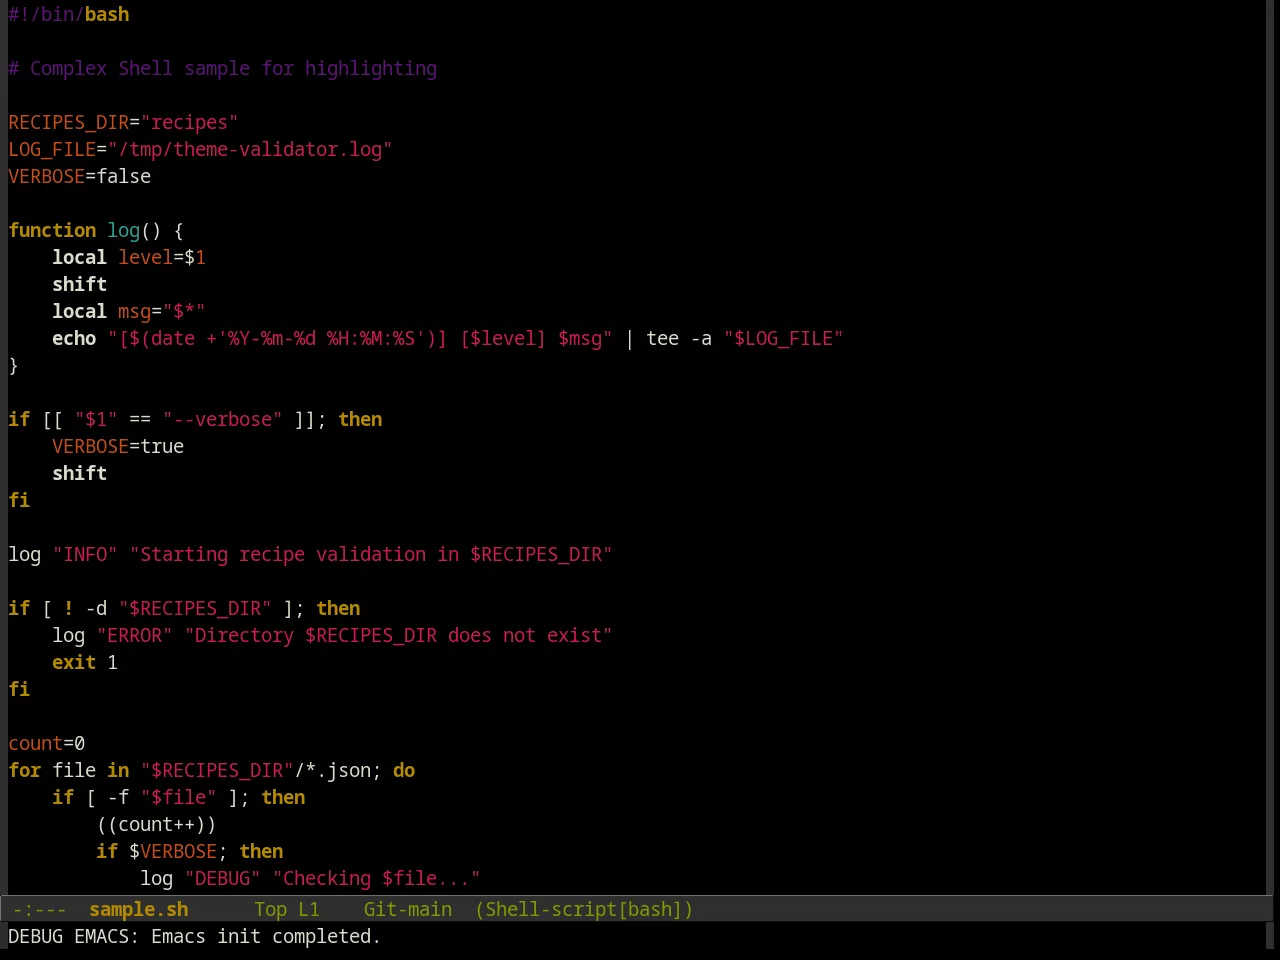Click the 'echo' keyword in log function
Viewport: 1280px width, 960px height.
coord(74,338)
